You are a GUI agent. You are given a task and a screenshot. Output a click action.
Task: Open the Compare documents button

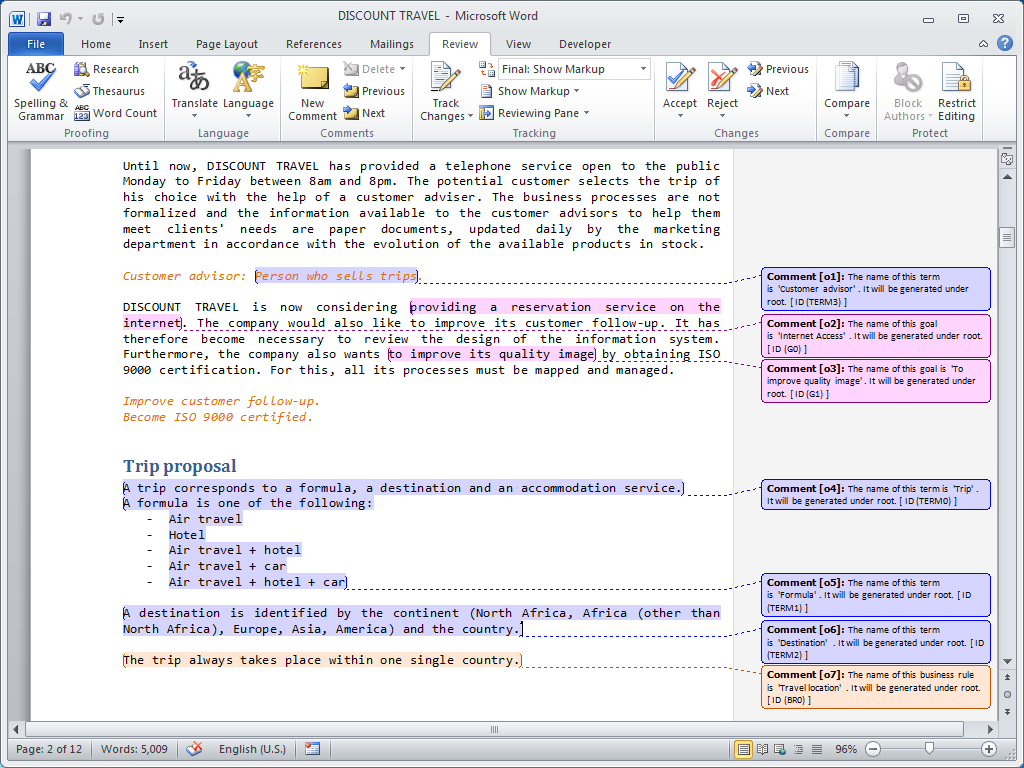coord(846,91)
